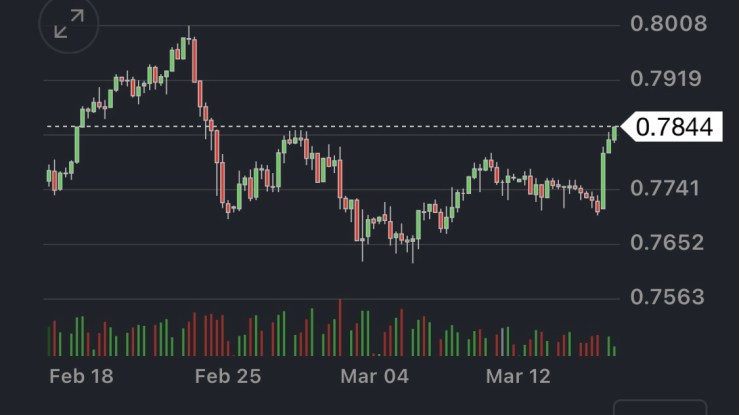The width and height of the screenshot is (739, 415).
Task: Click the tallest red volume bar
Action: [340, 327]
